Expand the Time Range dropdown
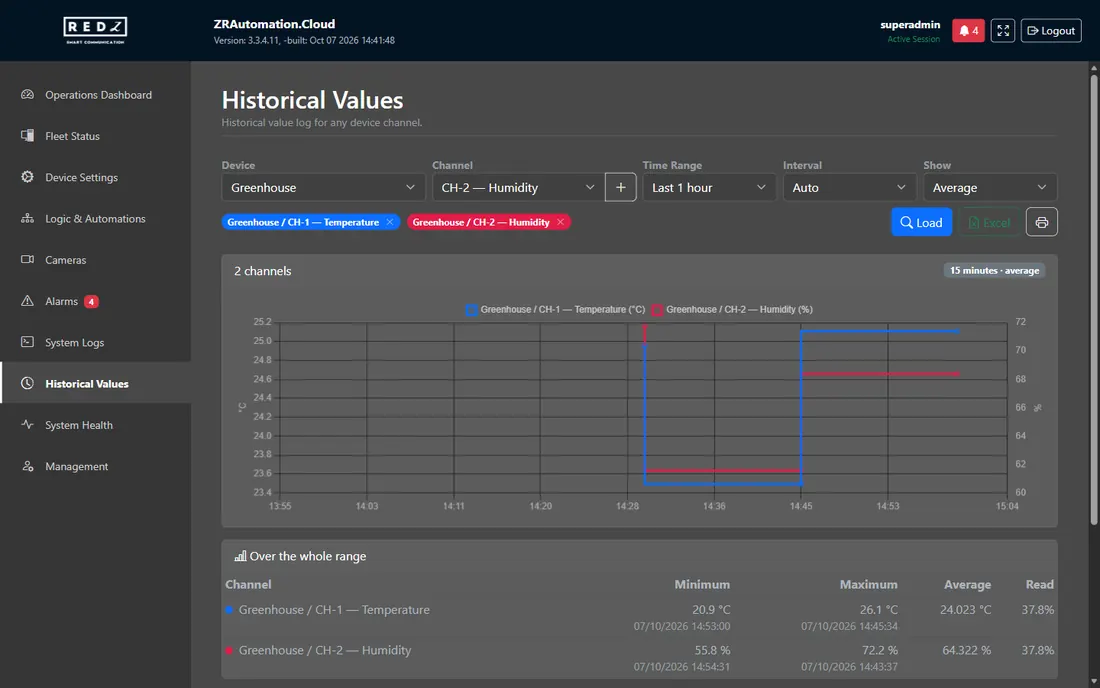1100x688 pixels. click(x=709, y=187)
